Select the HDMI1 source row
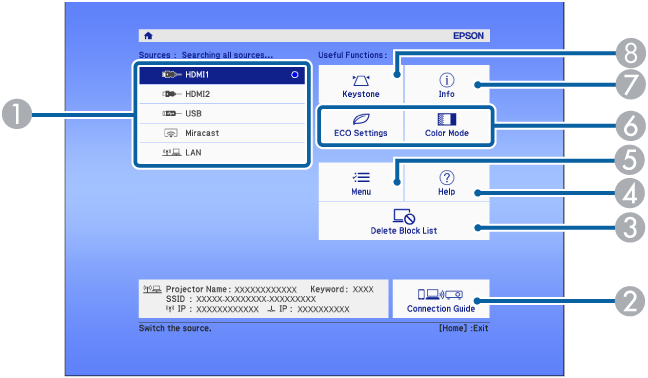This screenshot has height=378, width=648. point(222,75)
